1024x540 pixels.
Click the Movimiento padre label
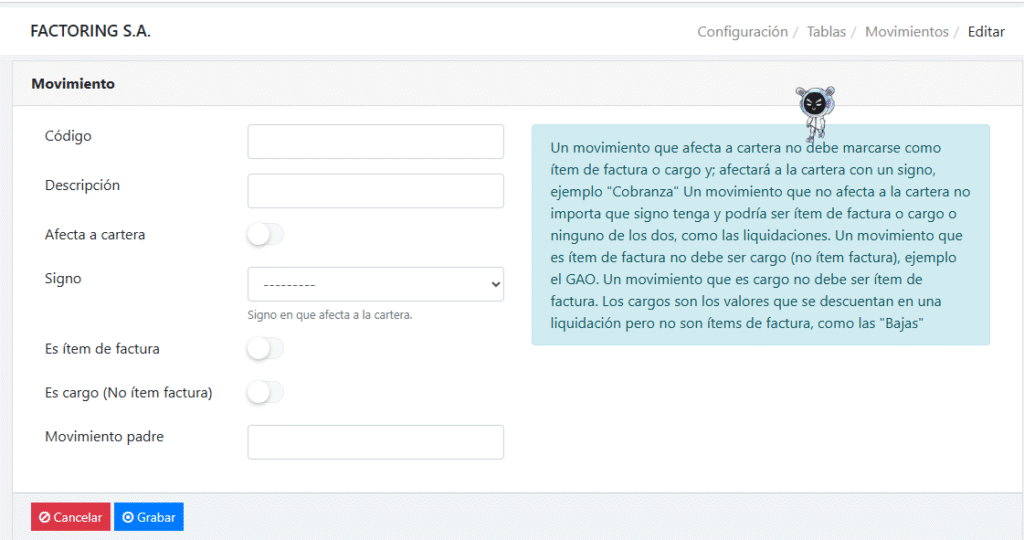tap(104, 437)
